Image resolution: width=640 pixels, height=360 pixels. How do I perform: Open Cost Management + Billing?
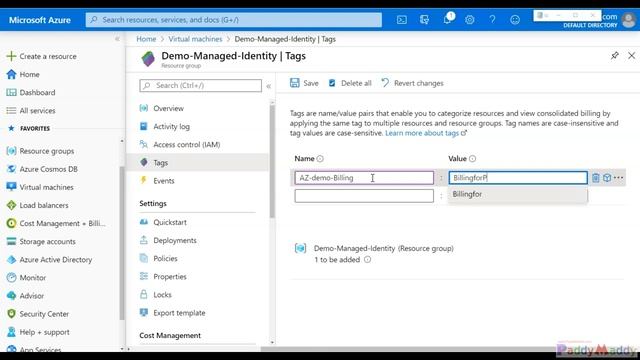point(56,223)
